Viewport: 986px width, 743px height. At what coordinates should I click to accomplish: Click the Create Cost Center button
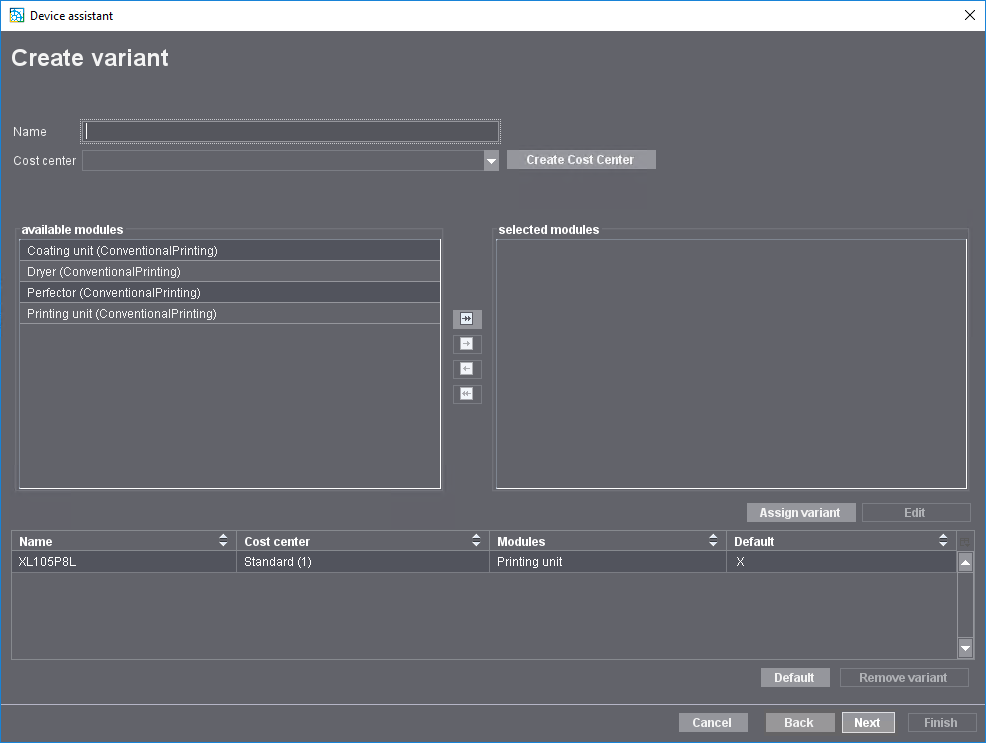tap(581, 159)
